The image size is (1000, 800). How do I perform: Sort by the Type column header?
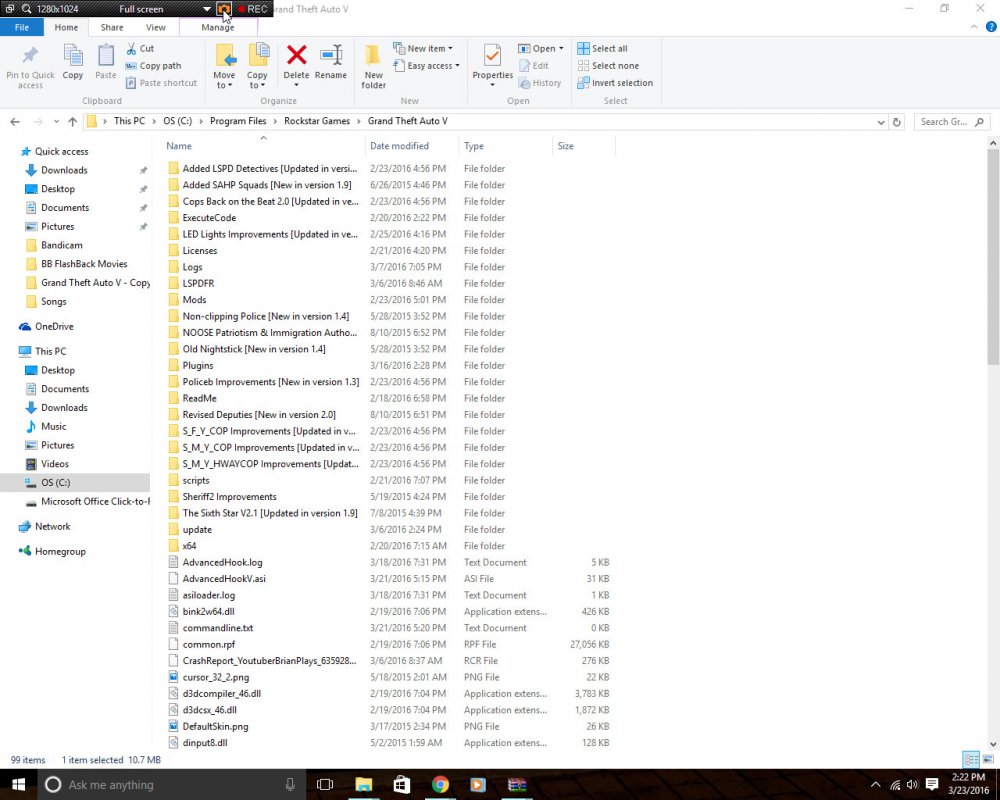coord(505,146)
